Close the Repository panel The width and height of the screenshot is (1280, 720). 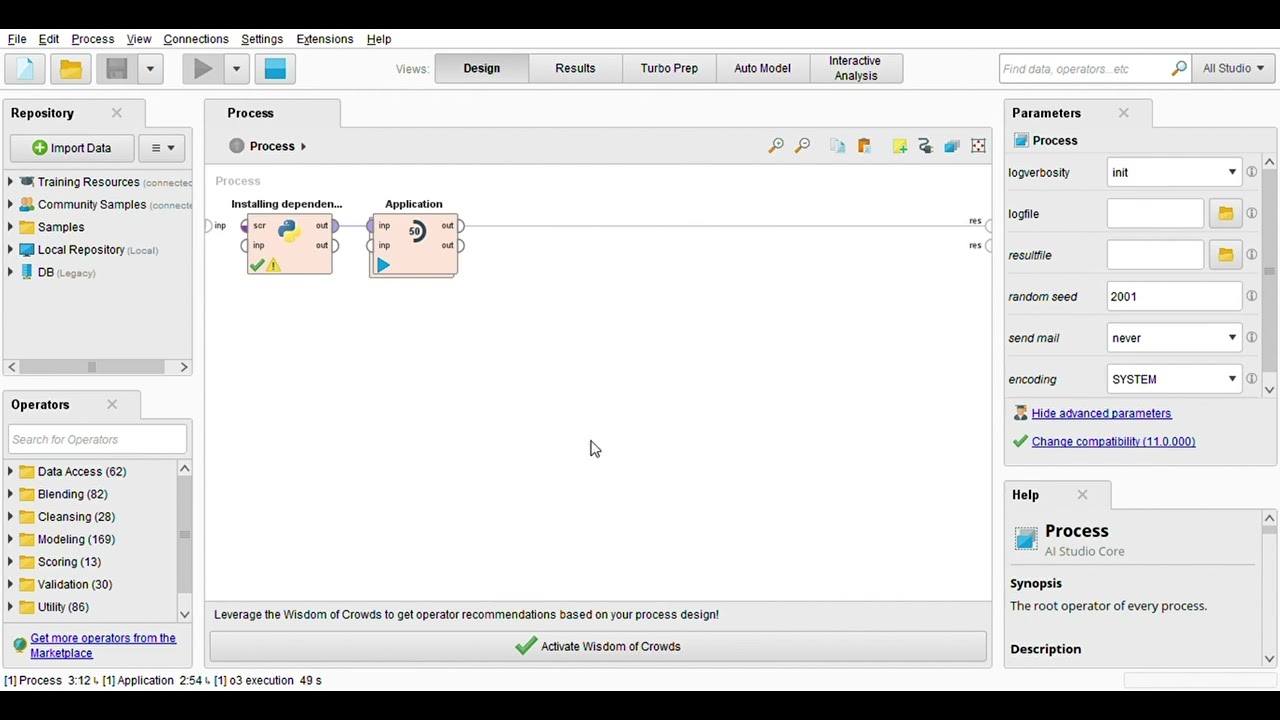point(117,113)
